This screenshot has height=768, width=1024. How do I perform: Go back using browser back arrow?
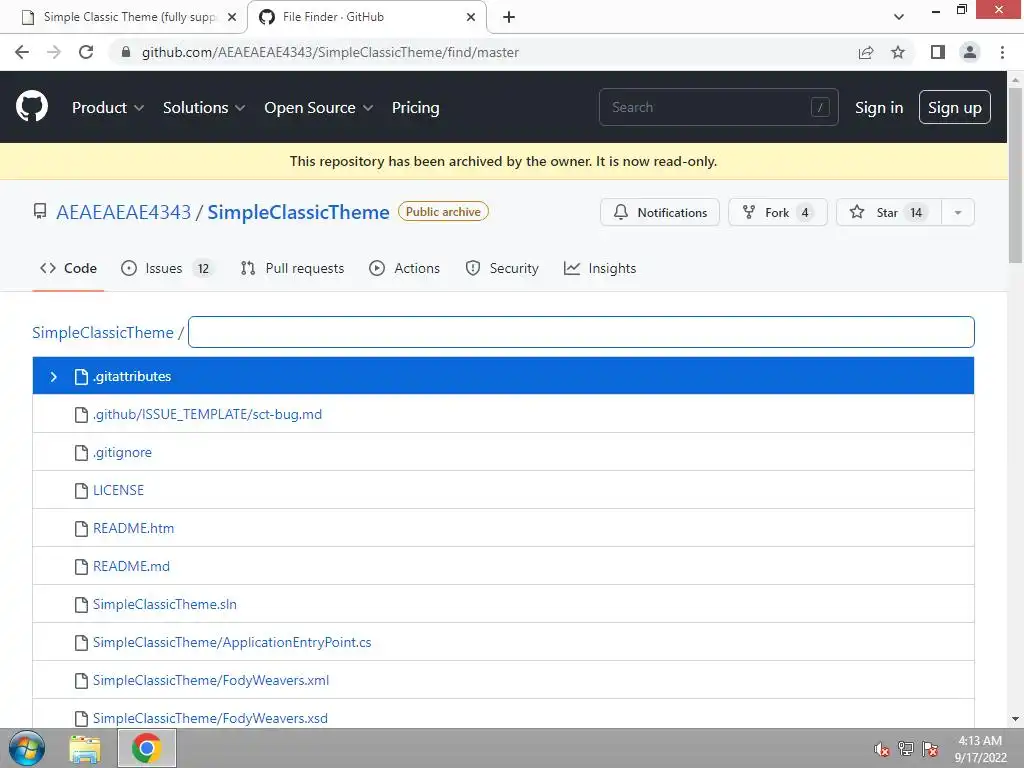pos(22,52)
